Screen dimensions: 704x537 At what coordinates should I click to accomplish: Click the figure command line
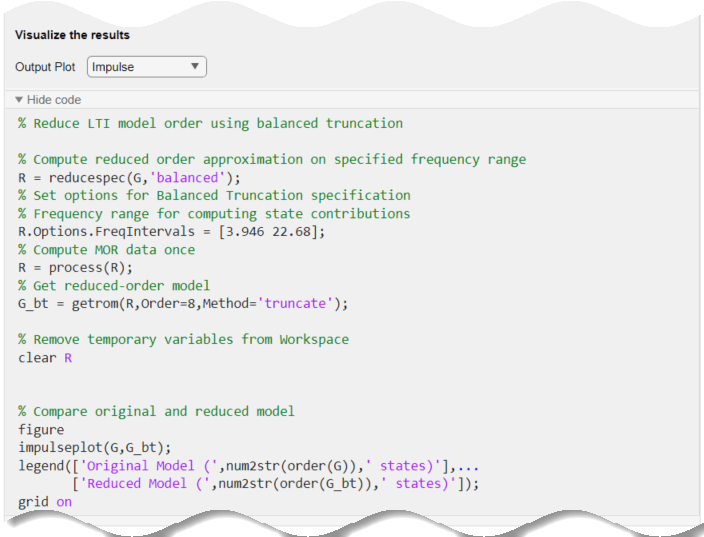41,430
